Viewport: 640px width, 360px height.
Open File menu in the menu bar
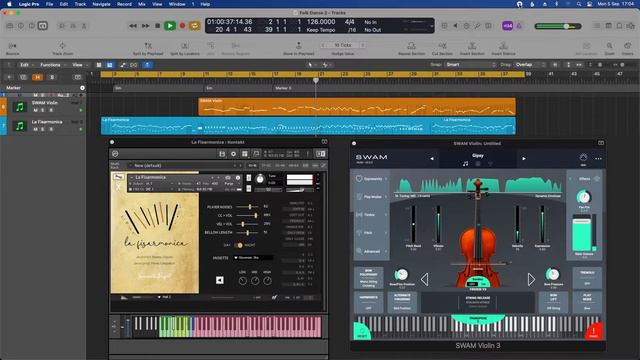tap(49, 4)
